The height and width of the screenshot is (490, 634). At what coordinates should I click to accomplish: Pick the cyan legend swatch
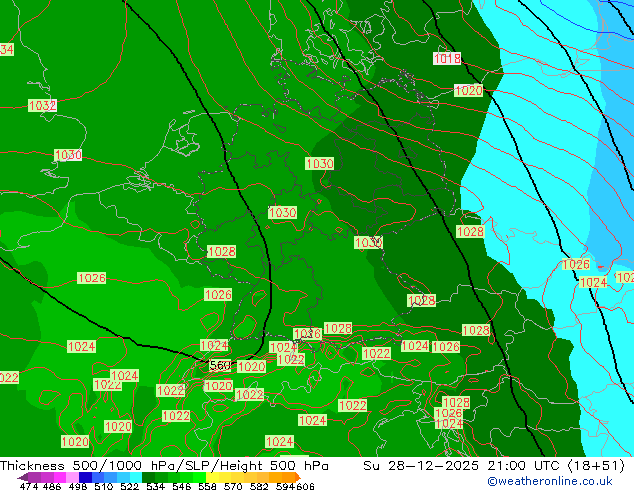[136, 477]
